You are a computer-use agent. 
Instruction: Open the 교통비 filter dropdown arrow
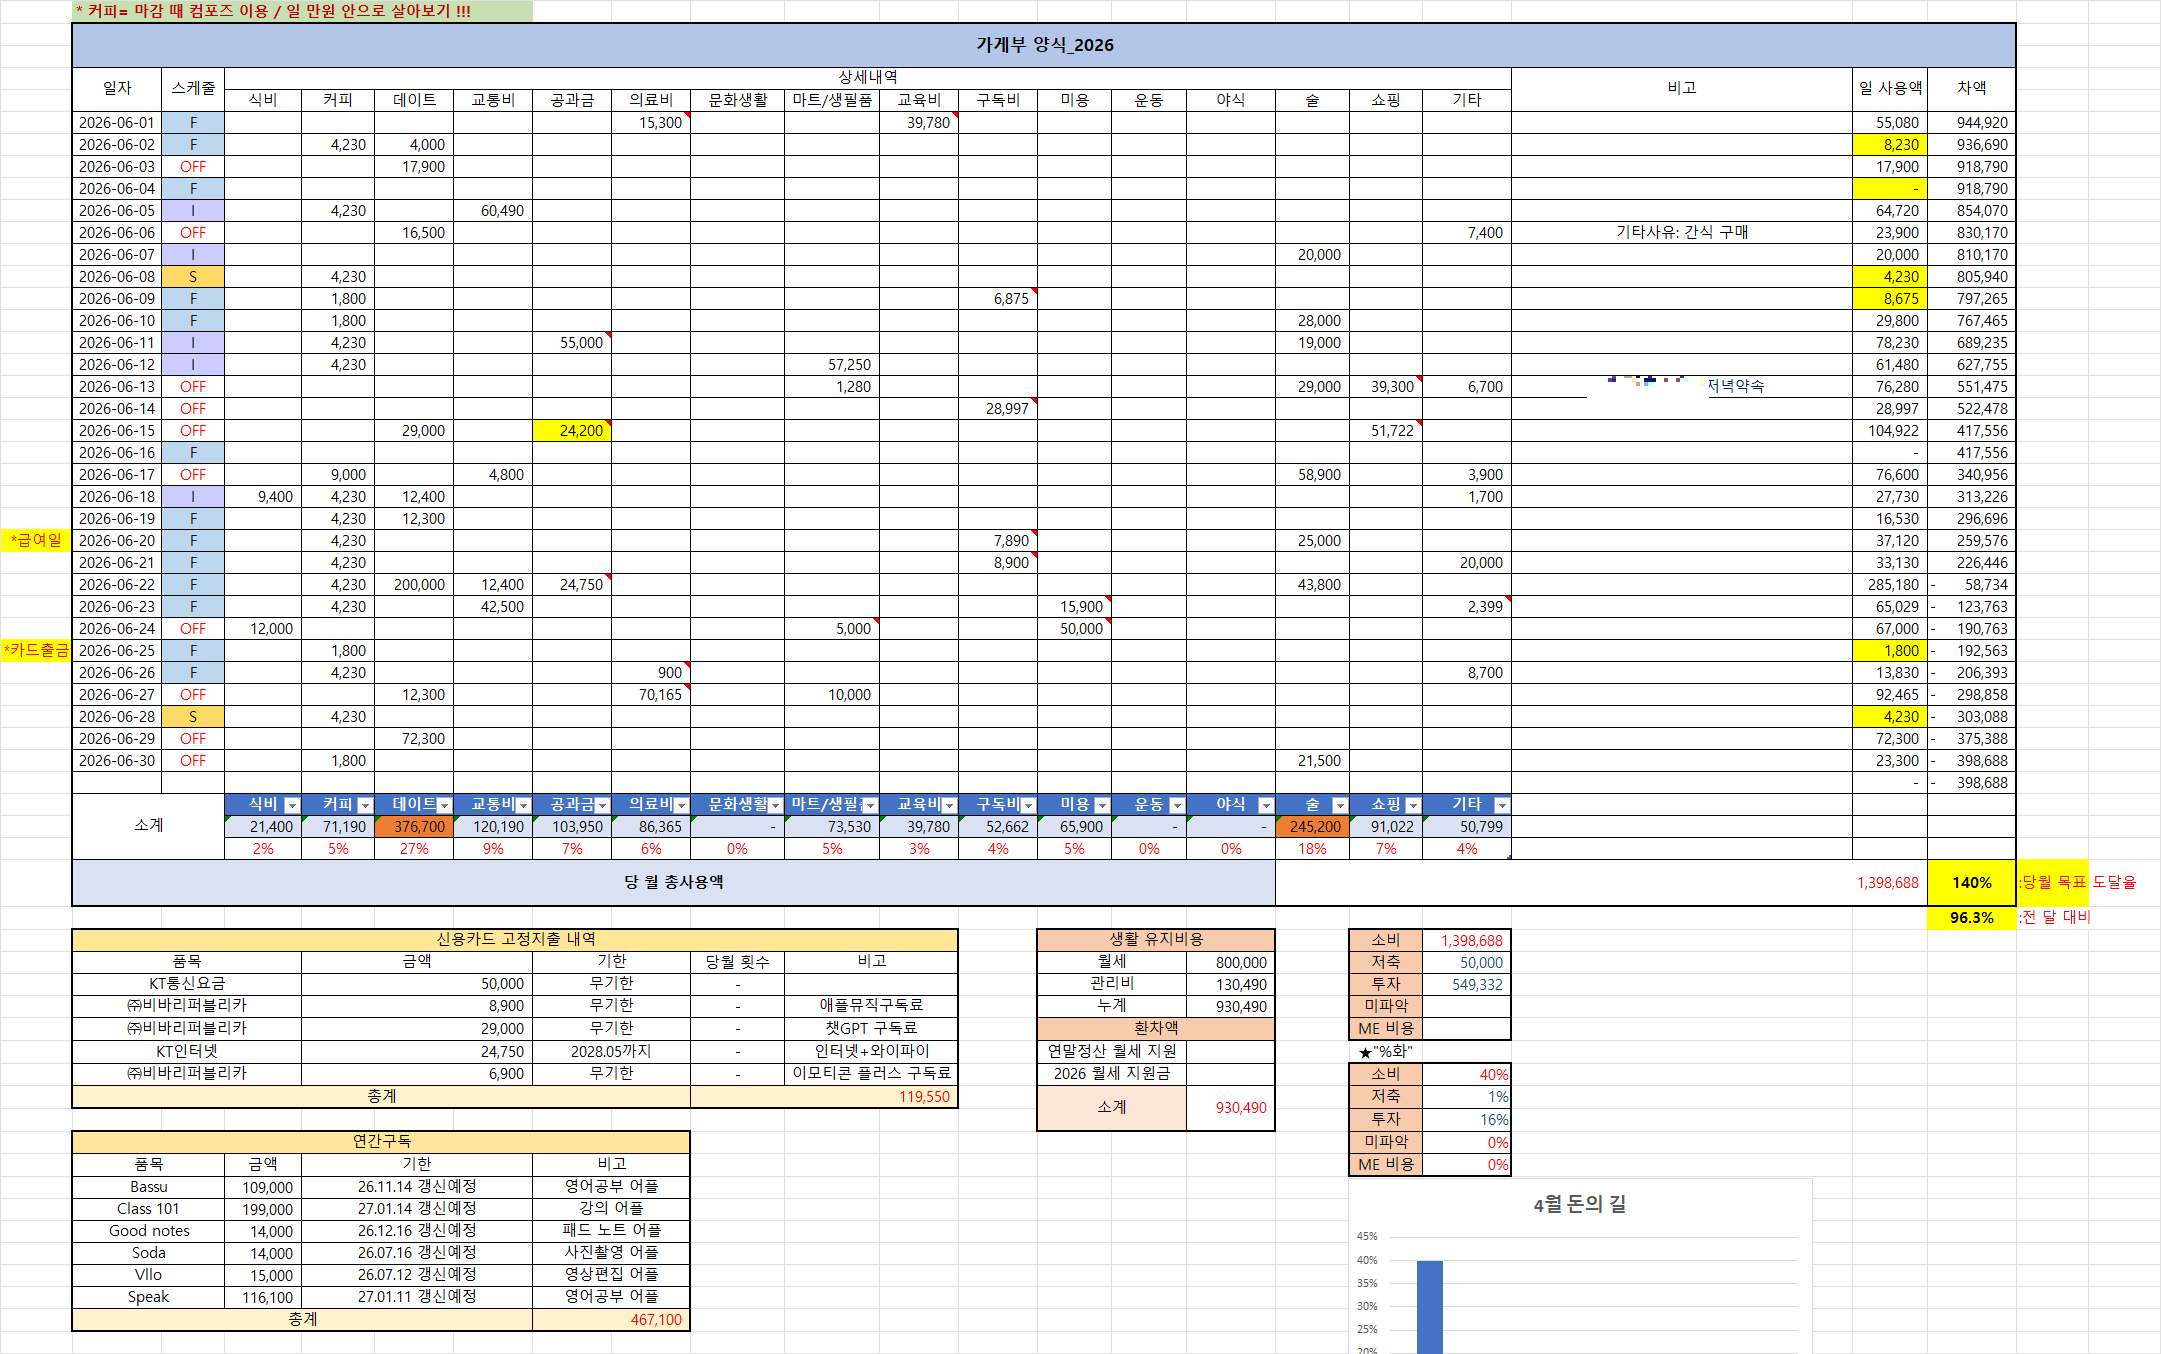[x=523, y=805]
